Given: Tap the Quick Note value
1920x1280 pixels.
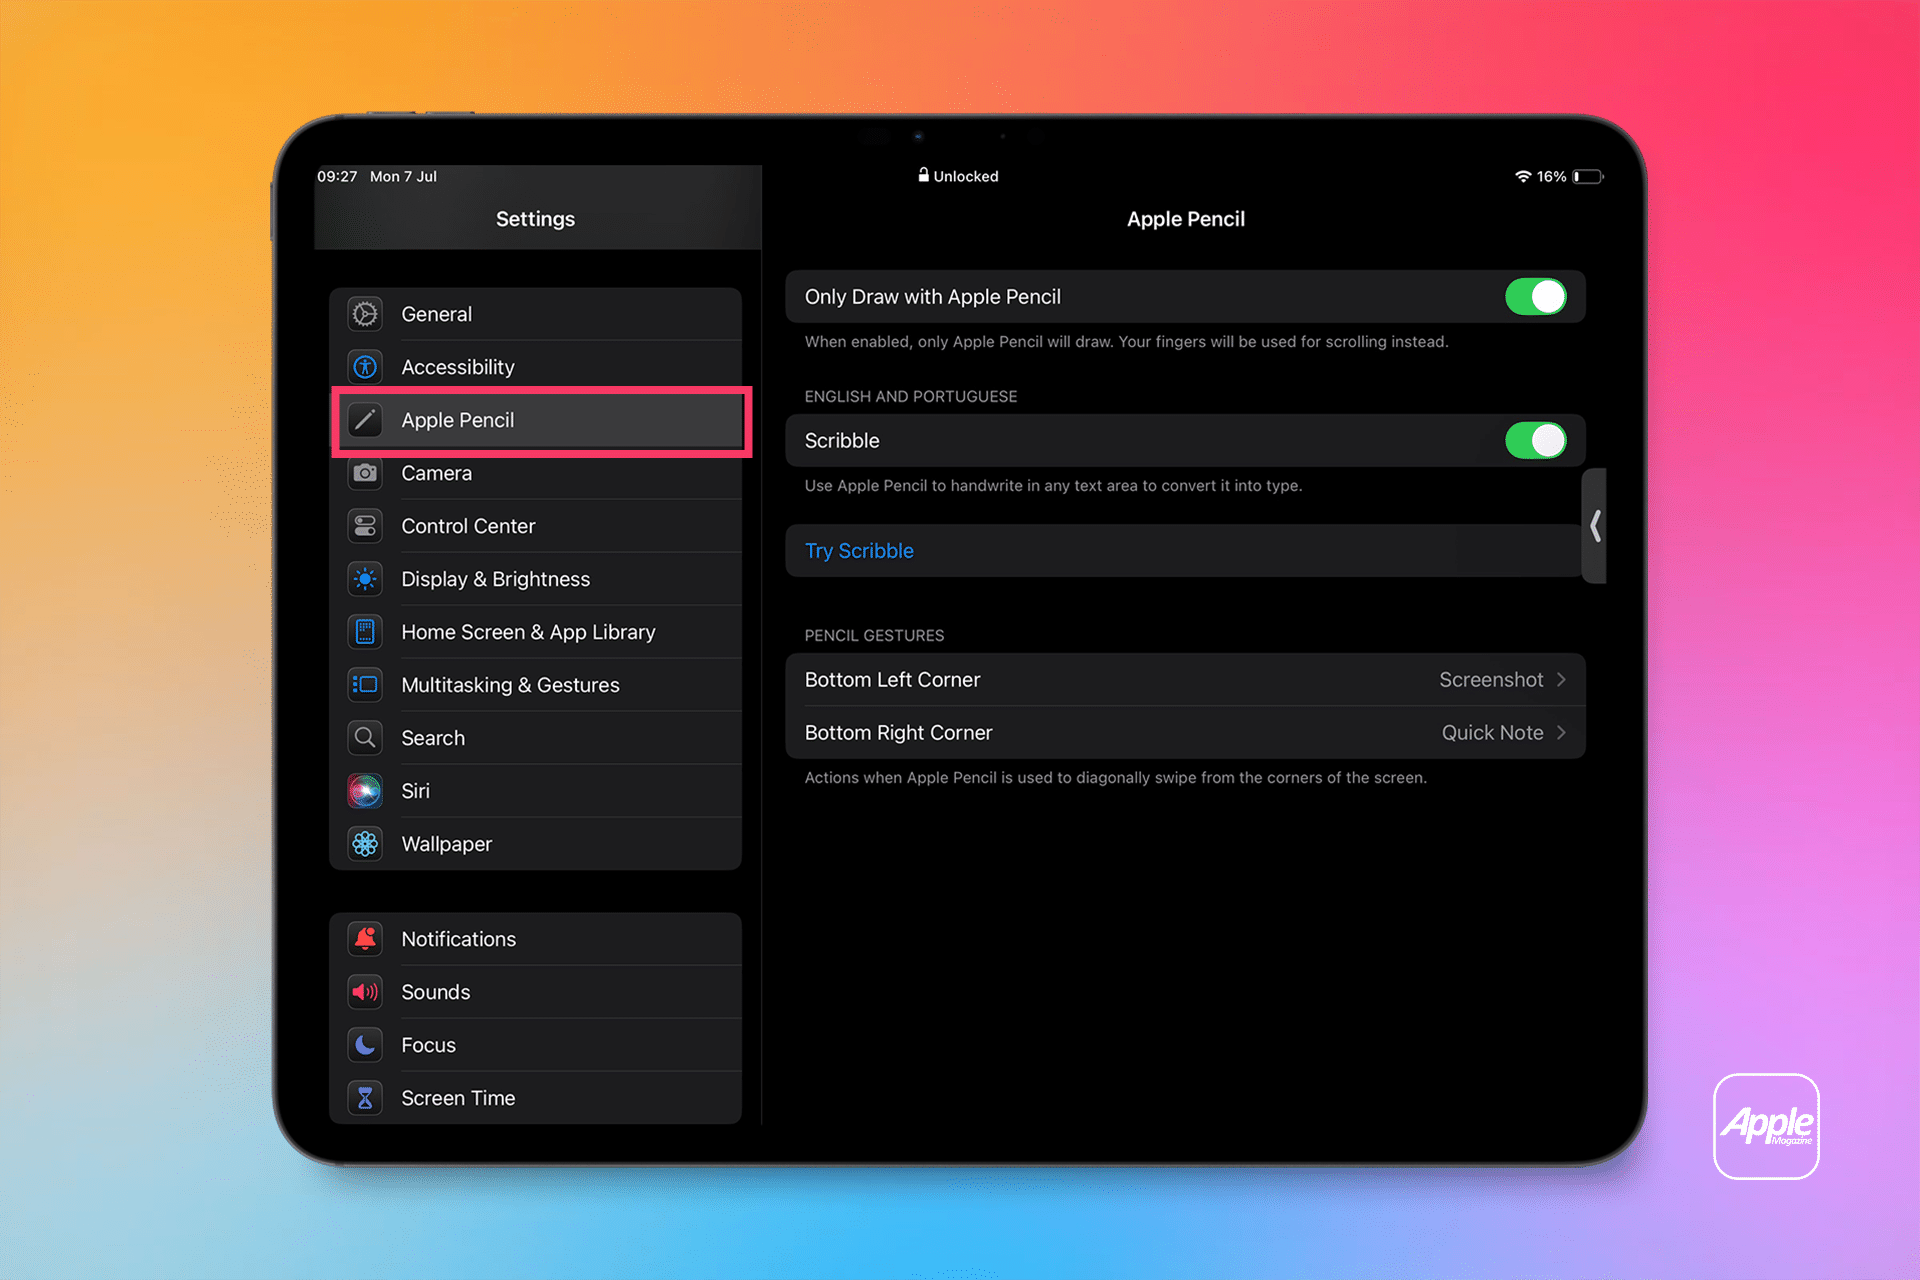Looking at the screenshot, I should [1492, 733].
